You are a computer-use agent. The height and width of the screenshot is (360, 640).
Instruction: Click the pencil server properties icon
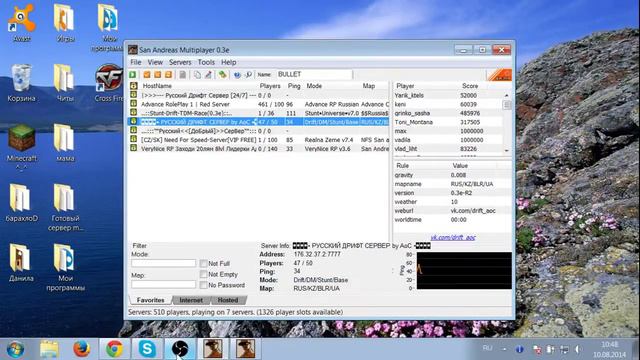[208, 74]
